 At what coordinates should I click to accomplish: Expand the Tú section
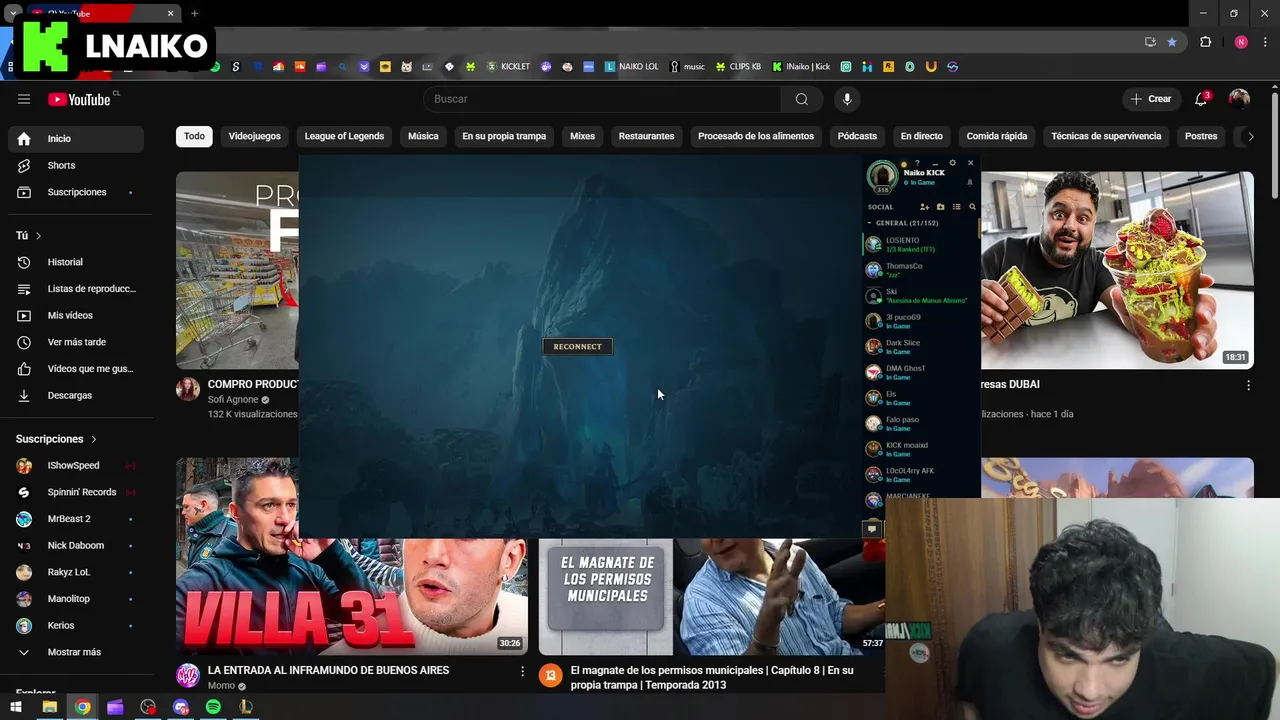point(38,236)
